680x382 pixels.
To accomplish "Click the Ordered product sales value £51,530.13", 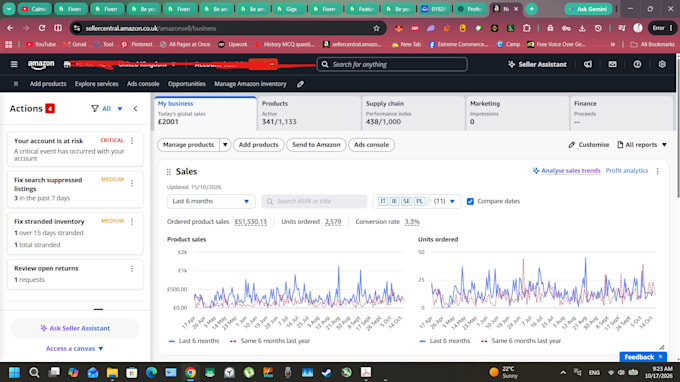I will point(251,222).
